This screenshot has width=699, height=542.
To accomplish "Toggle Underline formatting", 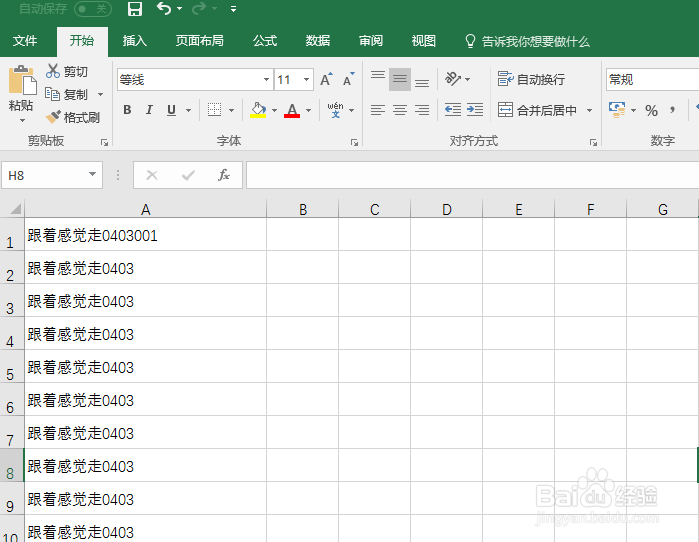I will coord(171,110).
